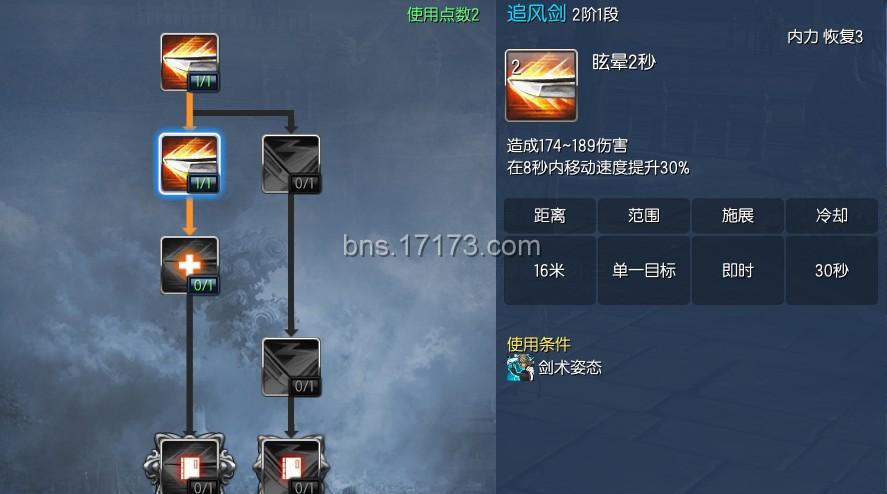Click the bottom-left ornate book skill node

(190, 464)
